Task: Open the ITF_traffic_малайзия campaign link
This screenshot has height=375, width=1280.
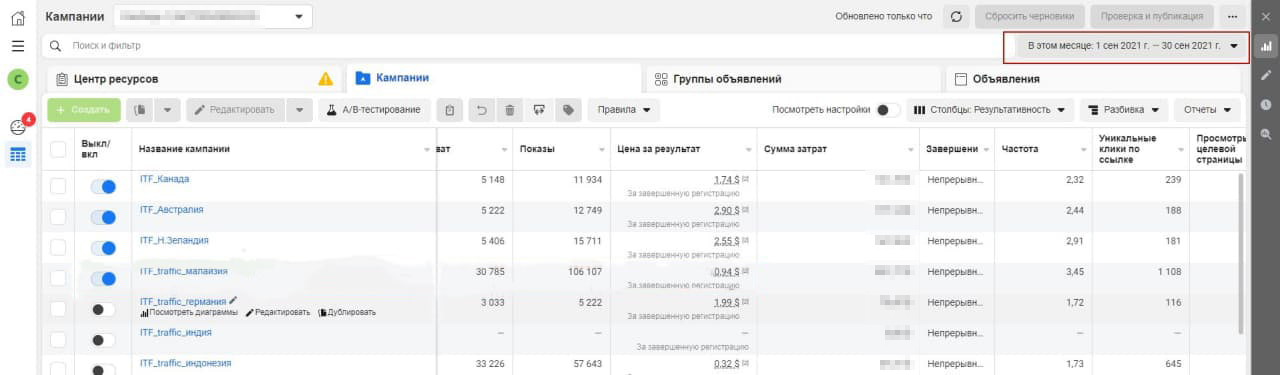Action: click(x=183, y=271)
